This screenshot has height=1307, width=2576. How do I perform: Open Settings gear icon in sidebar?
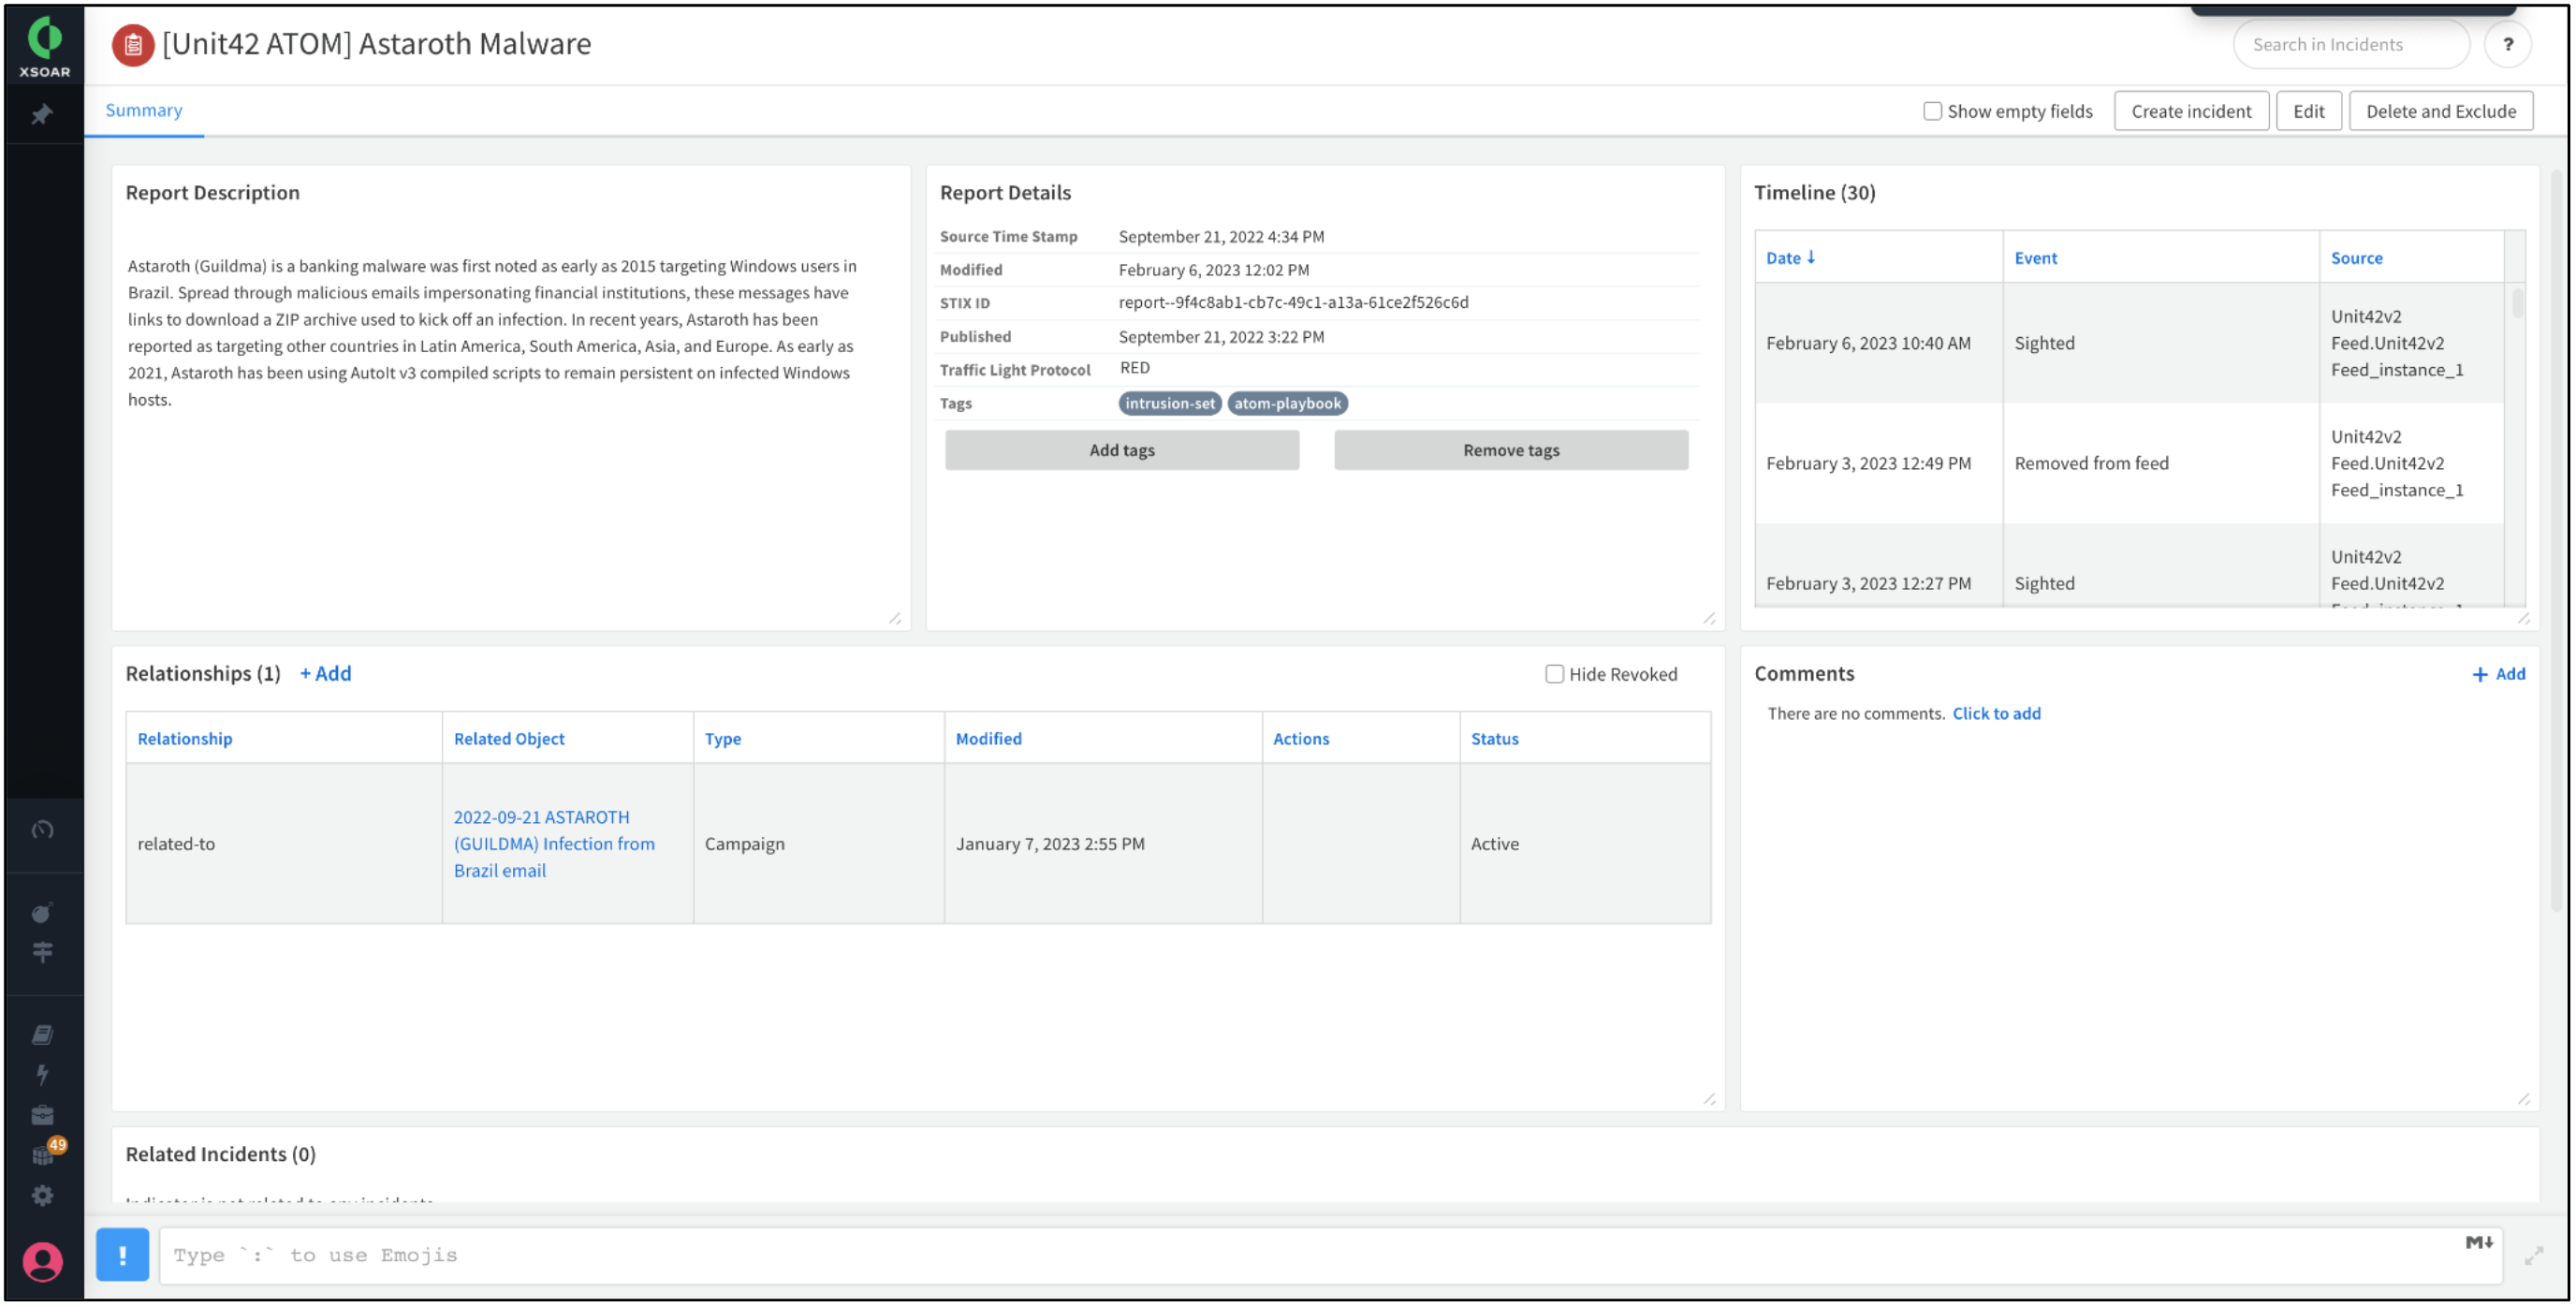[x=42, y=1196]
